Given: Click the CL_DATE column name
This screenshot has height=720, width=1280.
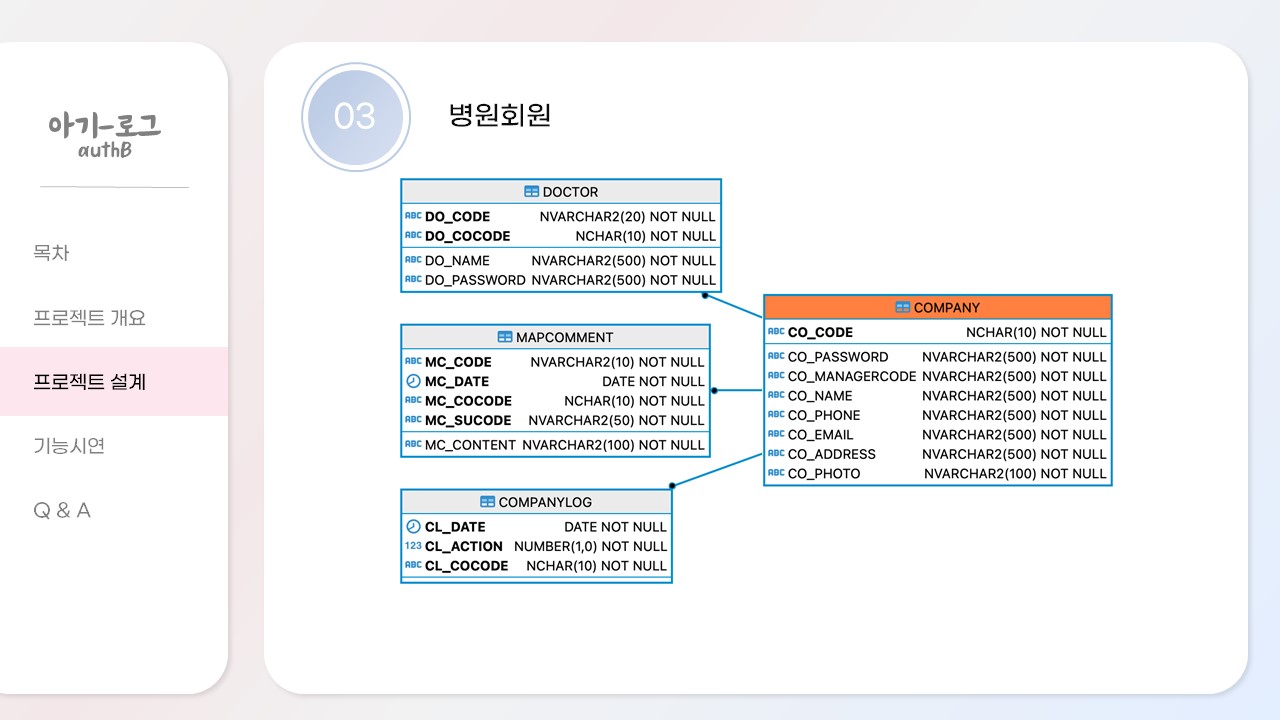Looking at the screenshot, I should point(455,527).
